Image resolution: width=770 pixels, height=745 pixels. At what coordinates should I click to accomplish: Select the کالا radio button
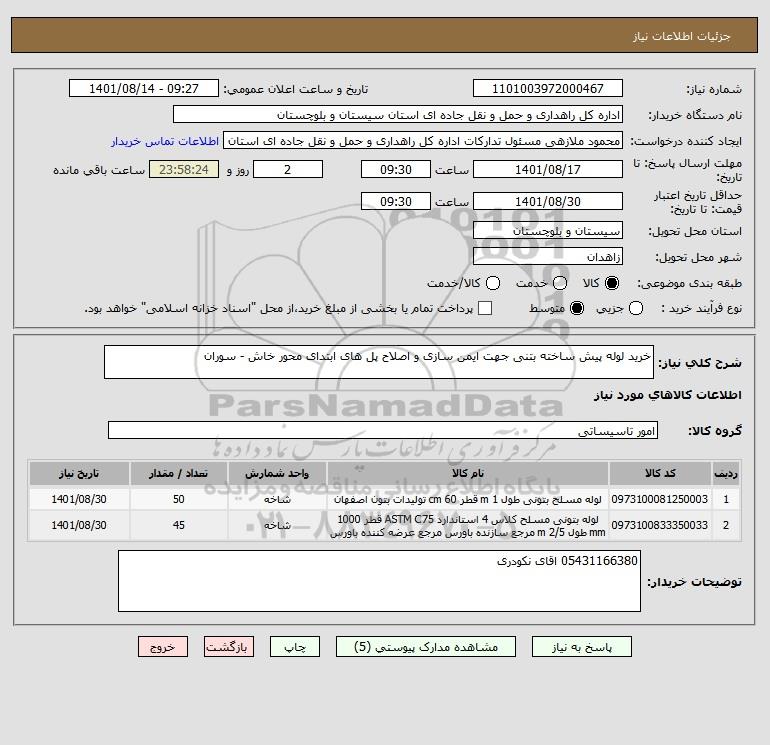click(612, 283)
